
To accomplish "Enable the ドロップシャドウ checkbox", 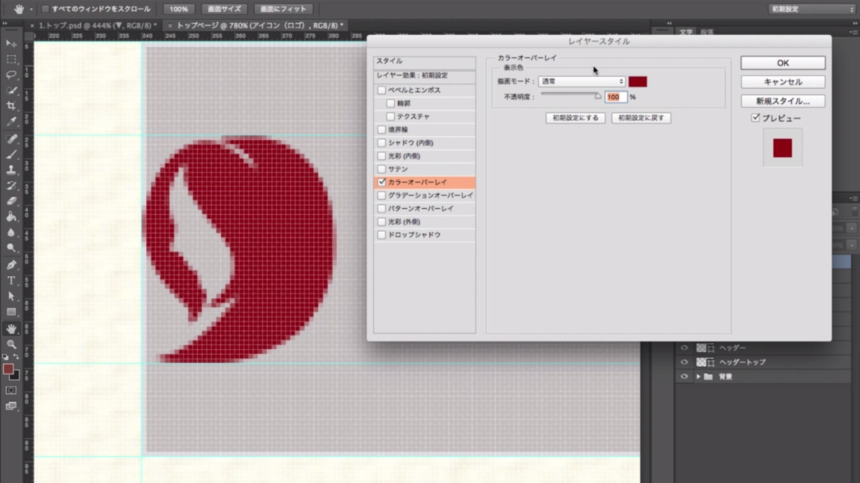I will tap(382, 235).
